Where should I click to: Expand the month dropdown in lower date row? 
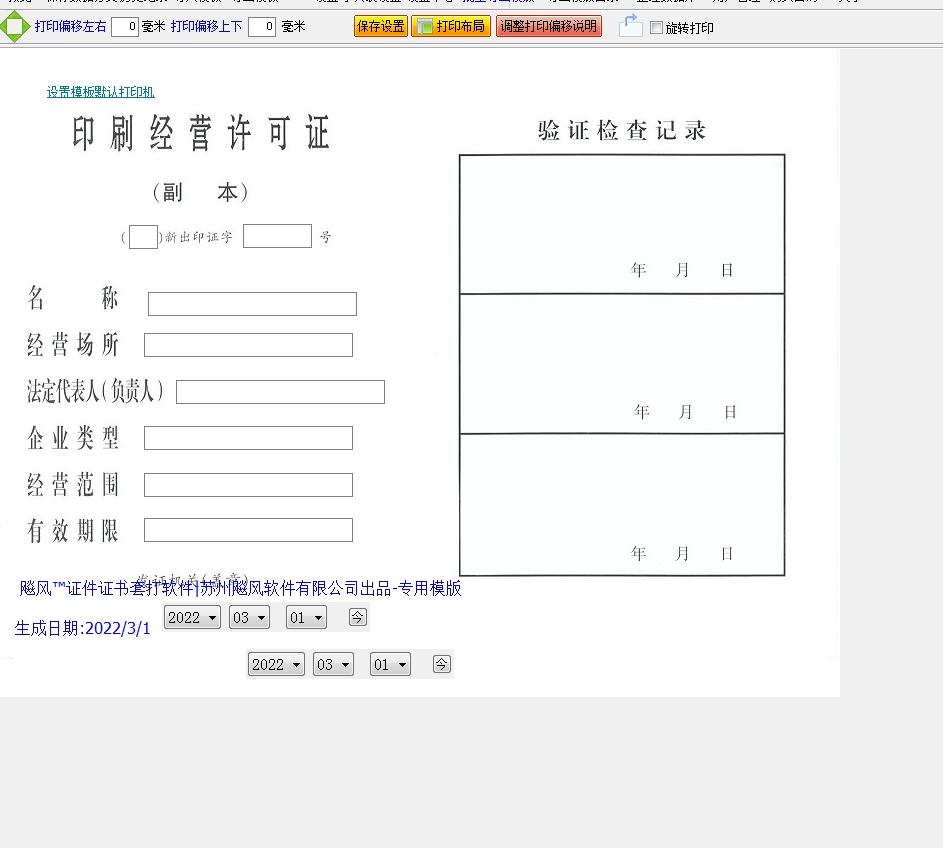click(x=333, y=665)
